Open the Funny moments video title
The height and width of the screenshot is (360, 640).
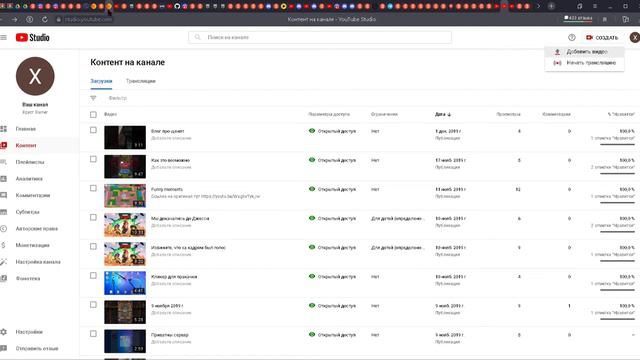pyautogui.click(x=167, y=189)
